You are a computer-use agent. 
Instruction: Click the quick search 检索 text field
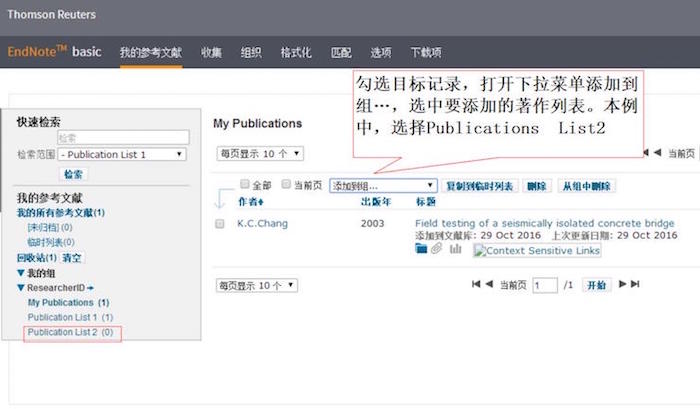122,138
